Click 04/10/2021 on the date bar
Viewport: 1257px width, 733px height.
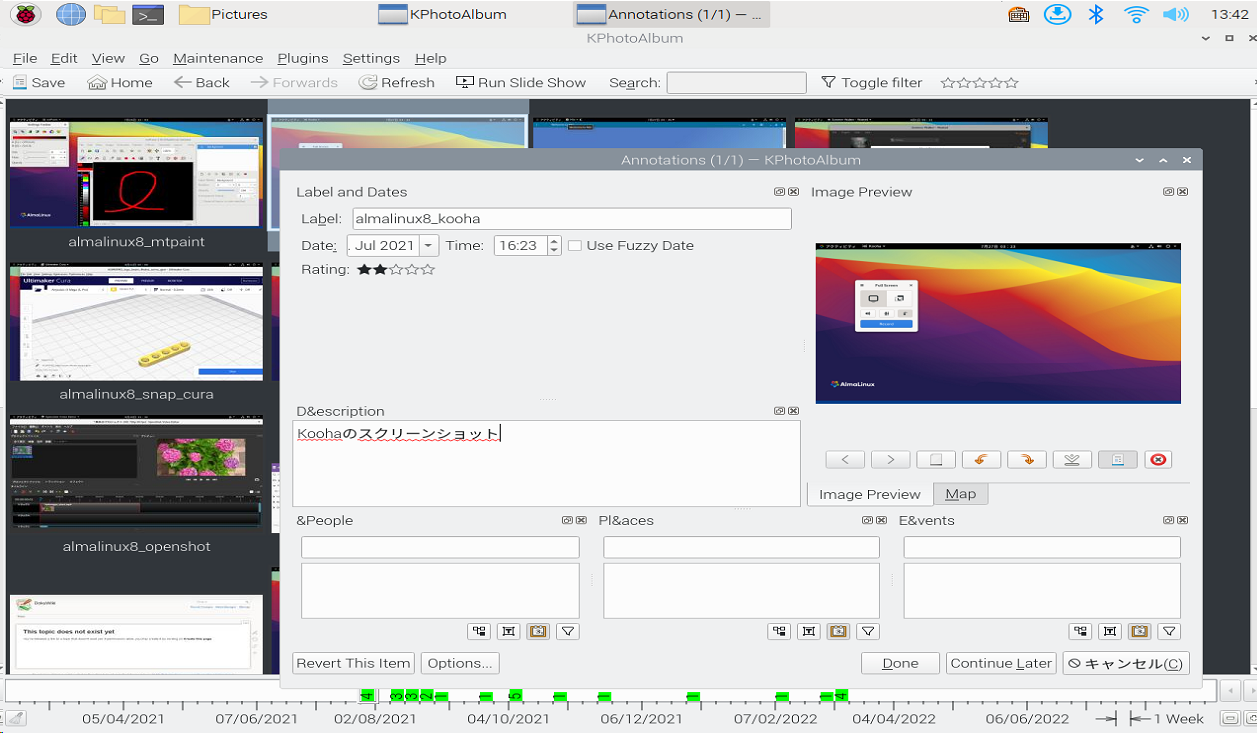click(x=508, y=718)
